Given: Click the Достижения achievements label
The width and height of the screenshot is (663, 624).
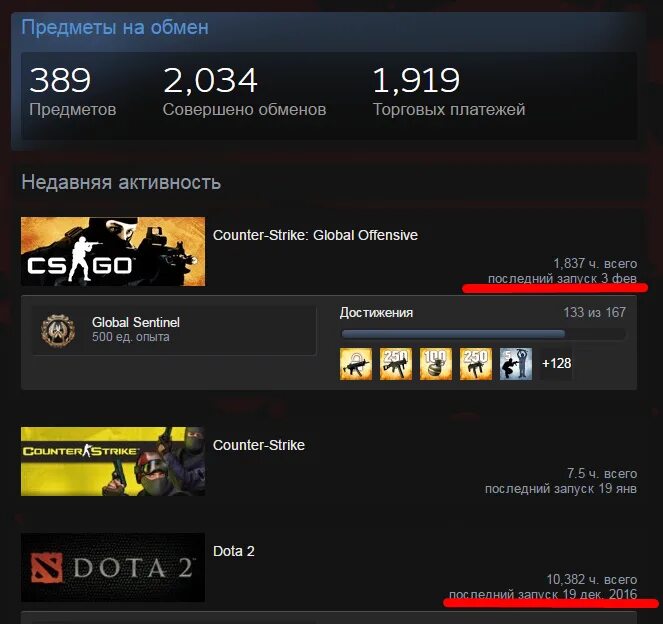Looking at the screenshot, I should pyautogui.click(x=376, y=313).
